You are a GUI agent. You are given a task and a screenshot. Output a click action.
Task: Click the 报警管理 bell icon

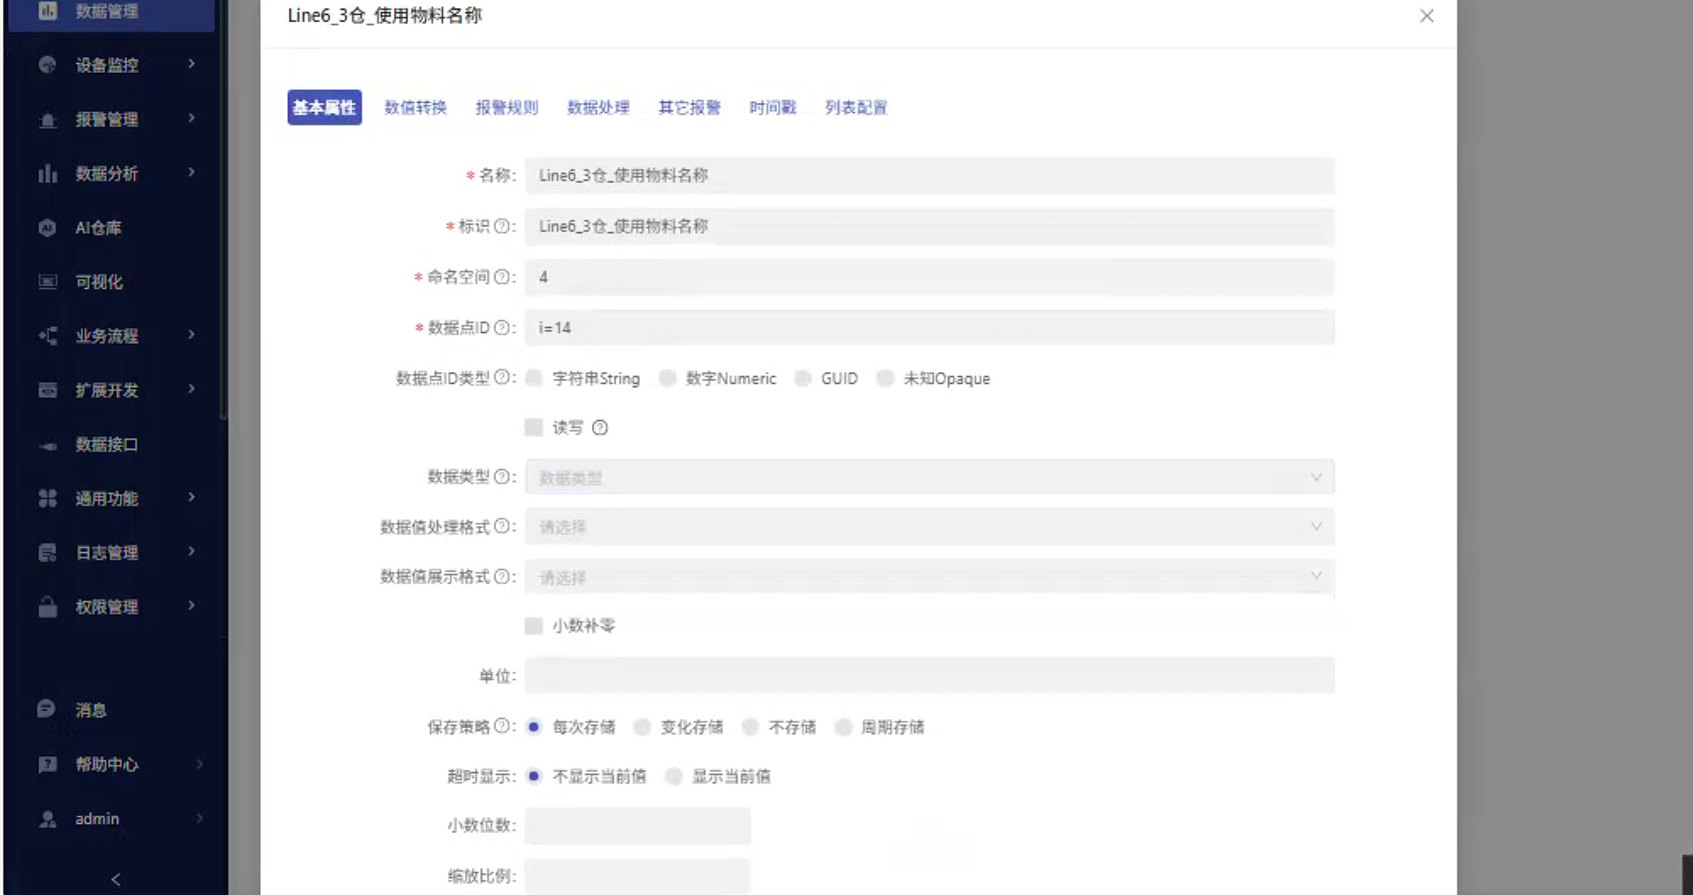click(x=47, y=120)
